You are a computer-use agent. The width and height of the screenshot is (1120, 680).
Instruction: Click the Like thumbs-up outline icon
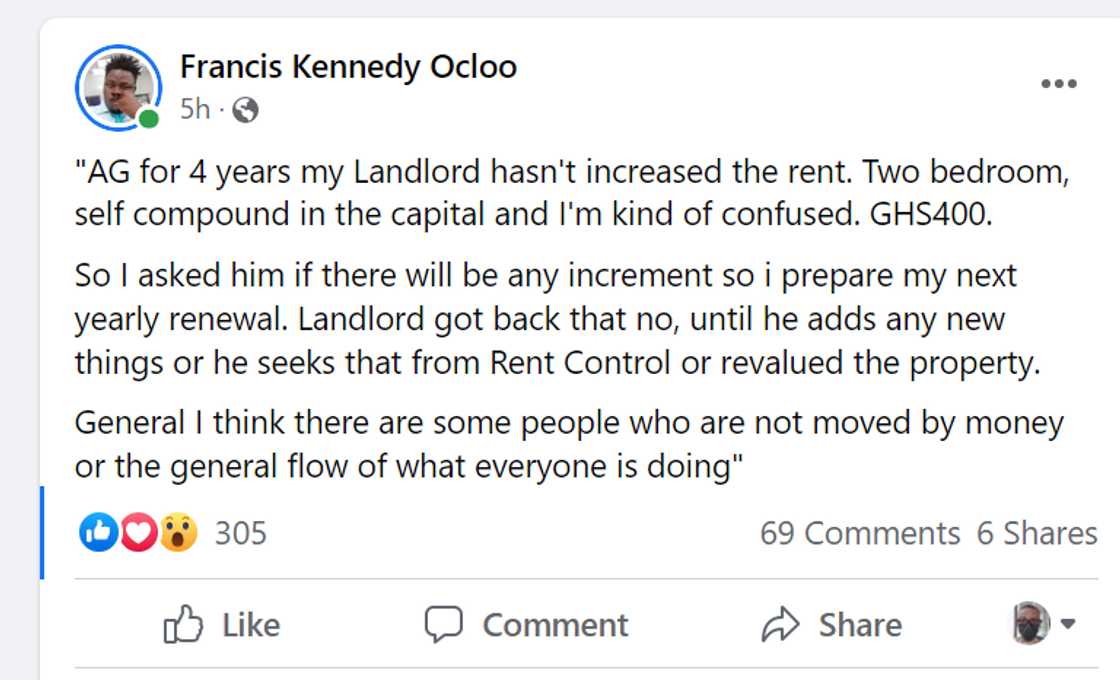(x=183, y=624)
